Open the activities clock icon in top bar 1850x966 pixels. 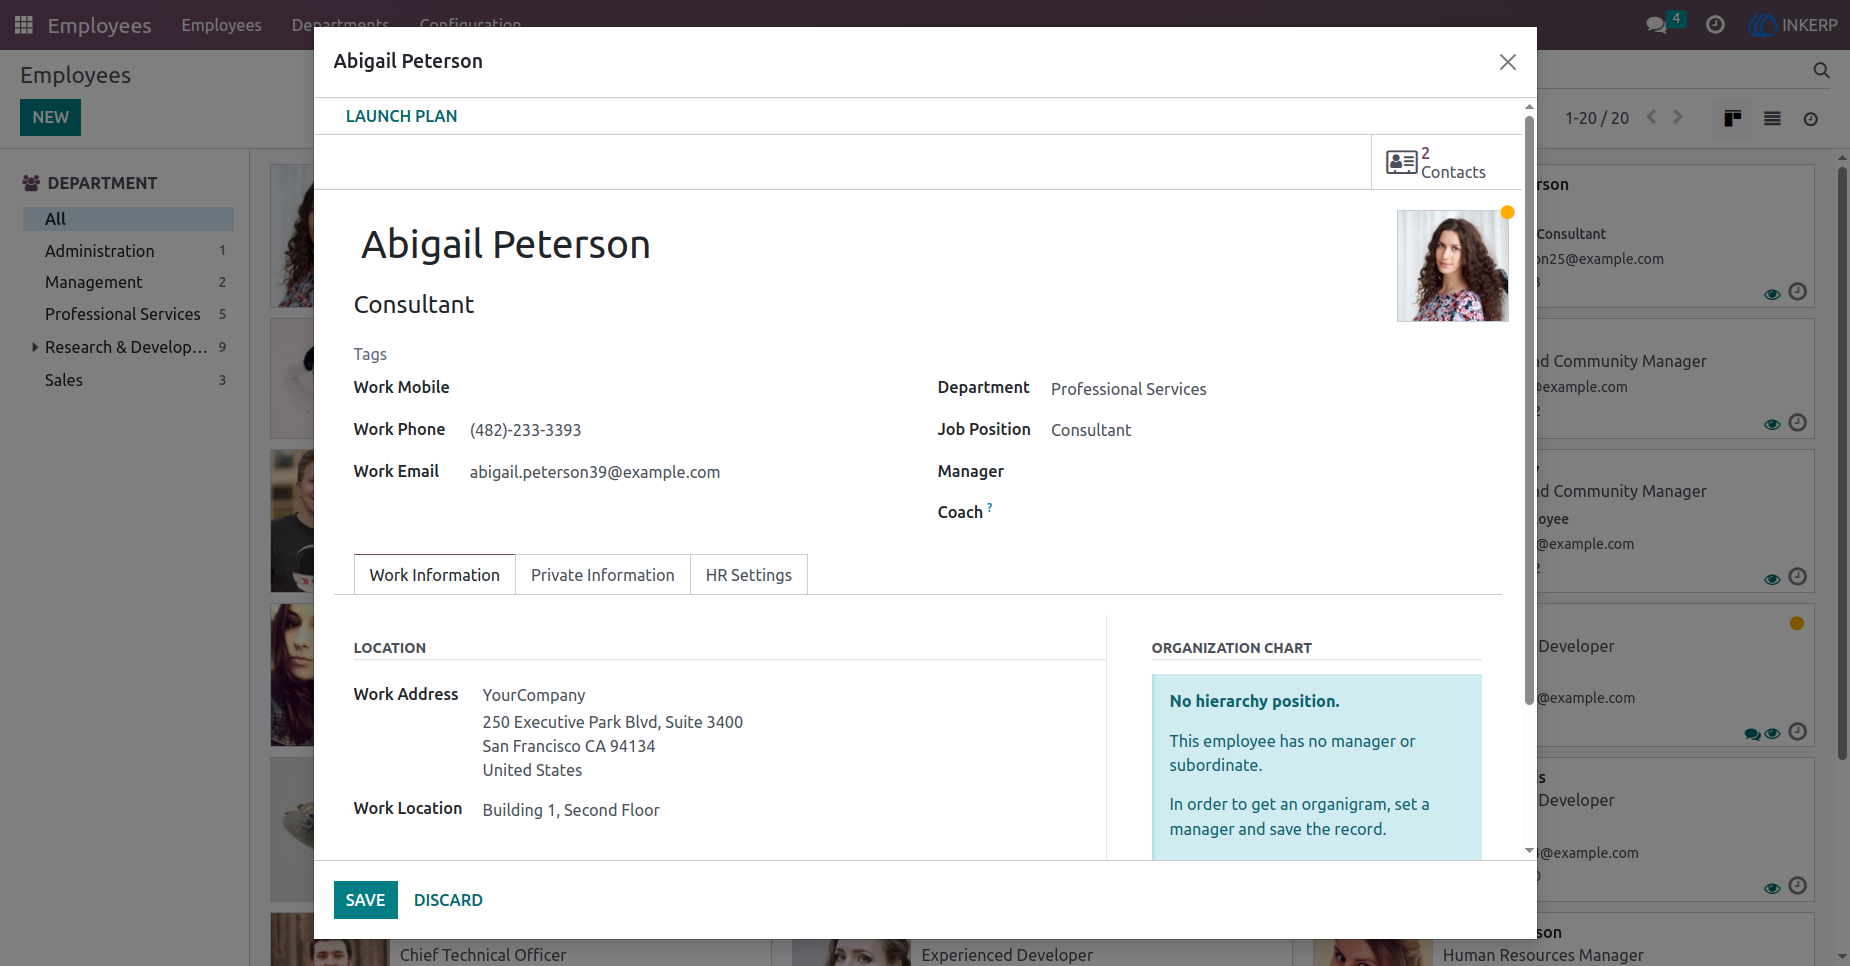pos(1715,25)
